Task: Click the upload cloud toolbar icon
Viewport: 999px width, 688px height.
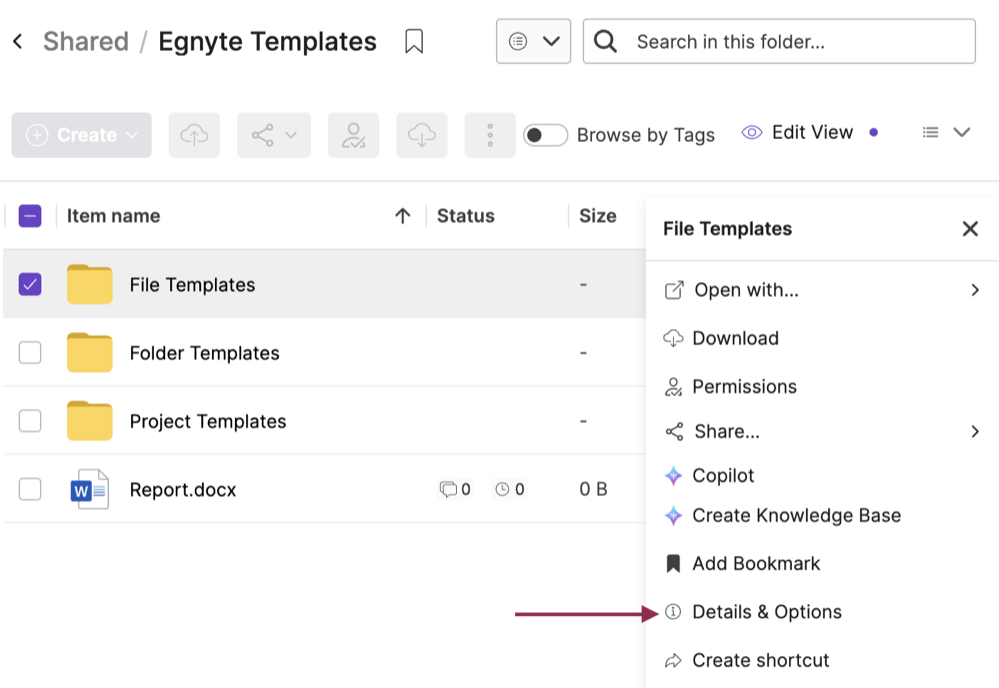Action: click(x=194, y=135)
